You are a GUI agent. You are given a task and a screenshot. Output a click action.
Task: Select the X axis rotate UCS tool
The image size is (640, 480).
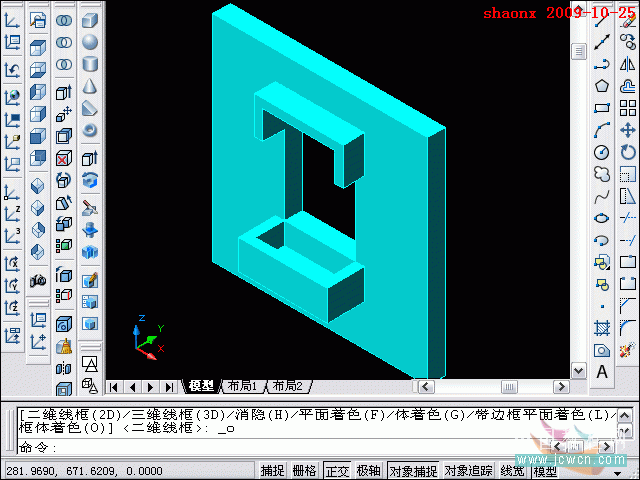pos(12,264)
